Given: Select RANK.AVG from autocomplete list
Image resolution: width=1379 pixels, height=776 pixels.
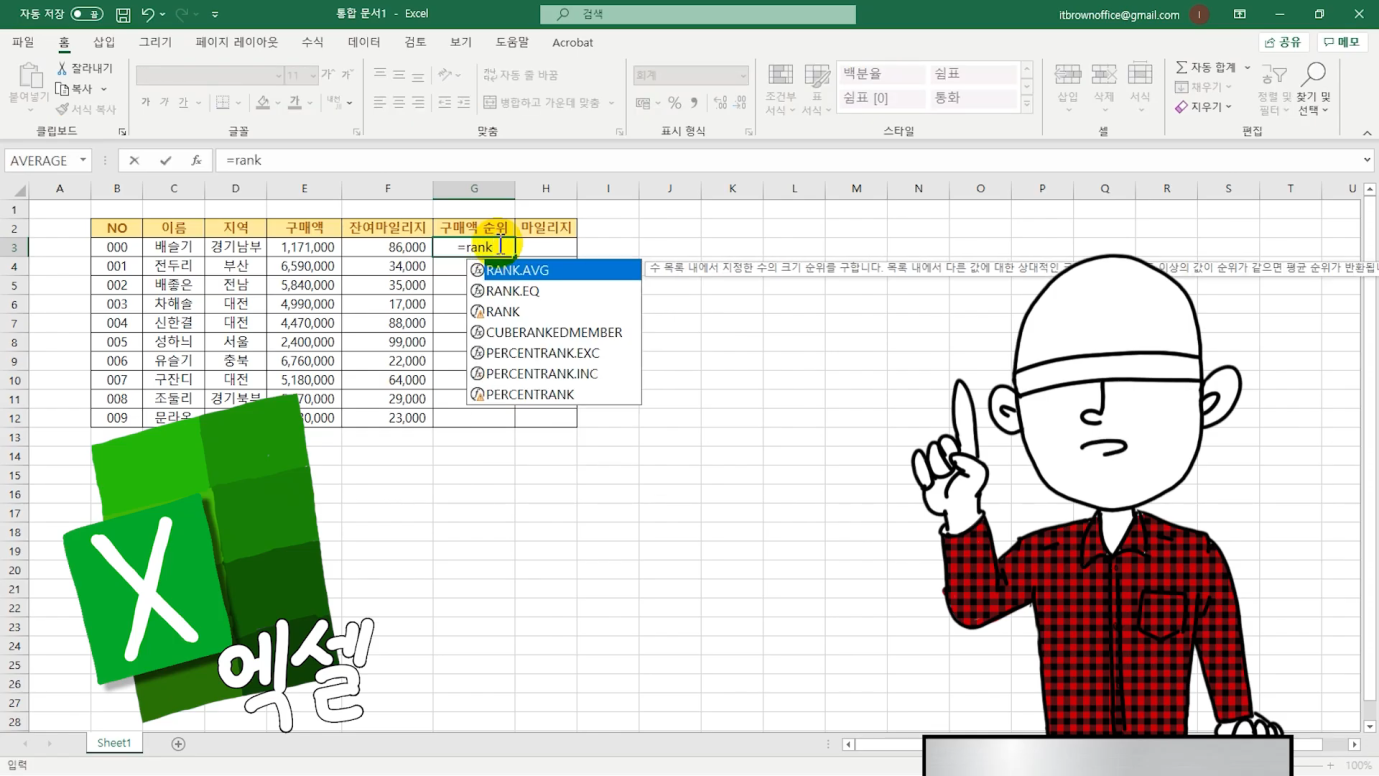Looking at the screenshot, I should [x=554, y=270].
